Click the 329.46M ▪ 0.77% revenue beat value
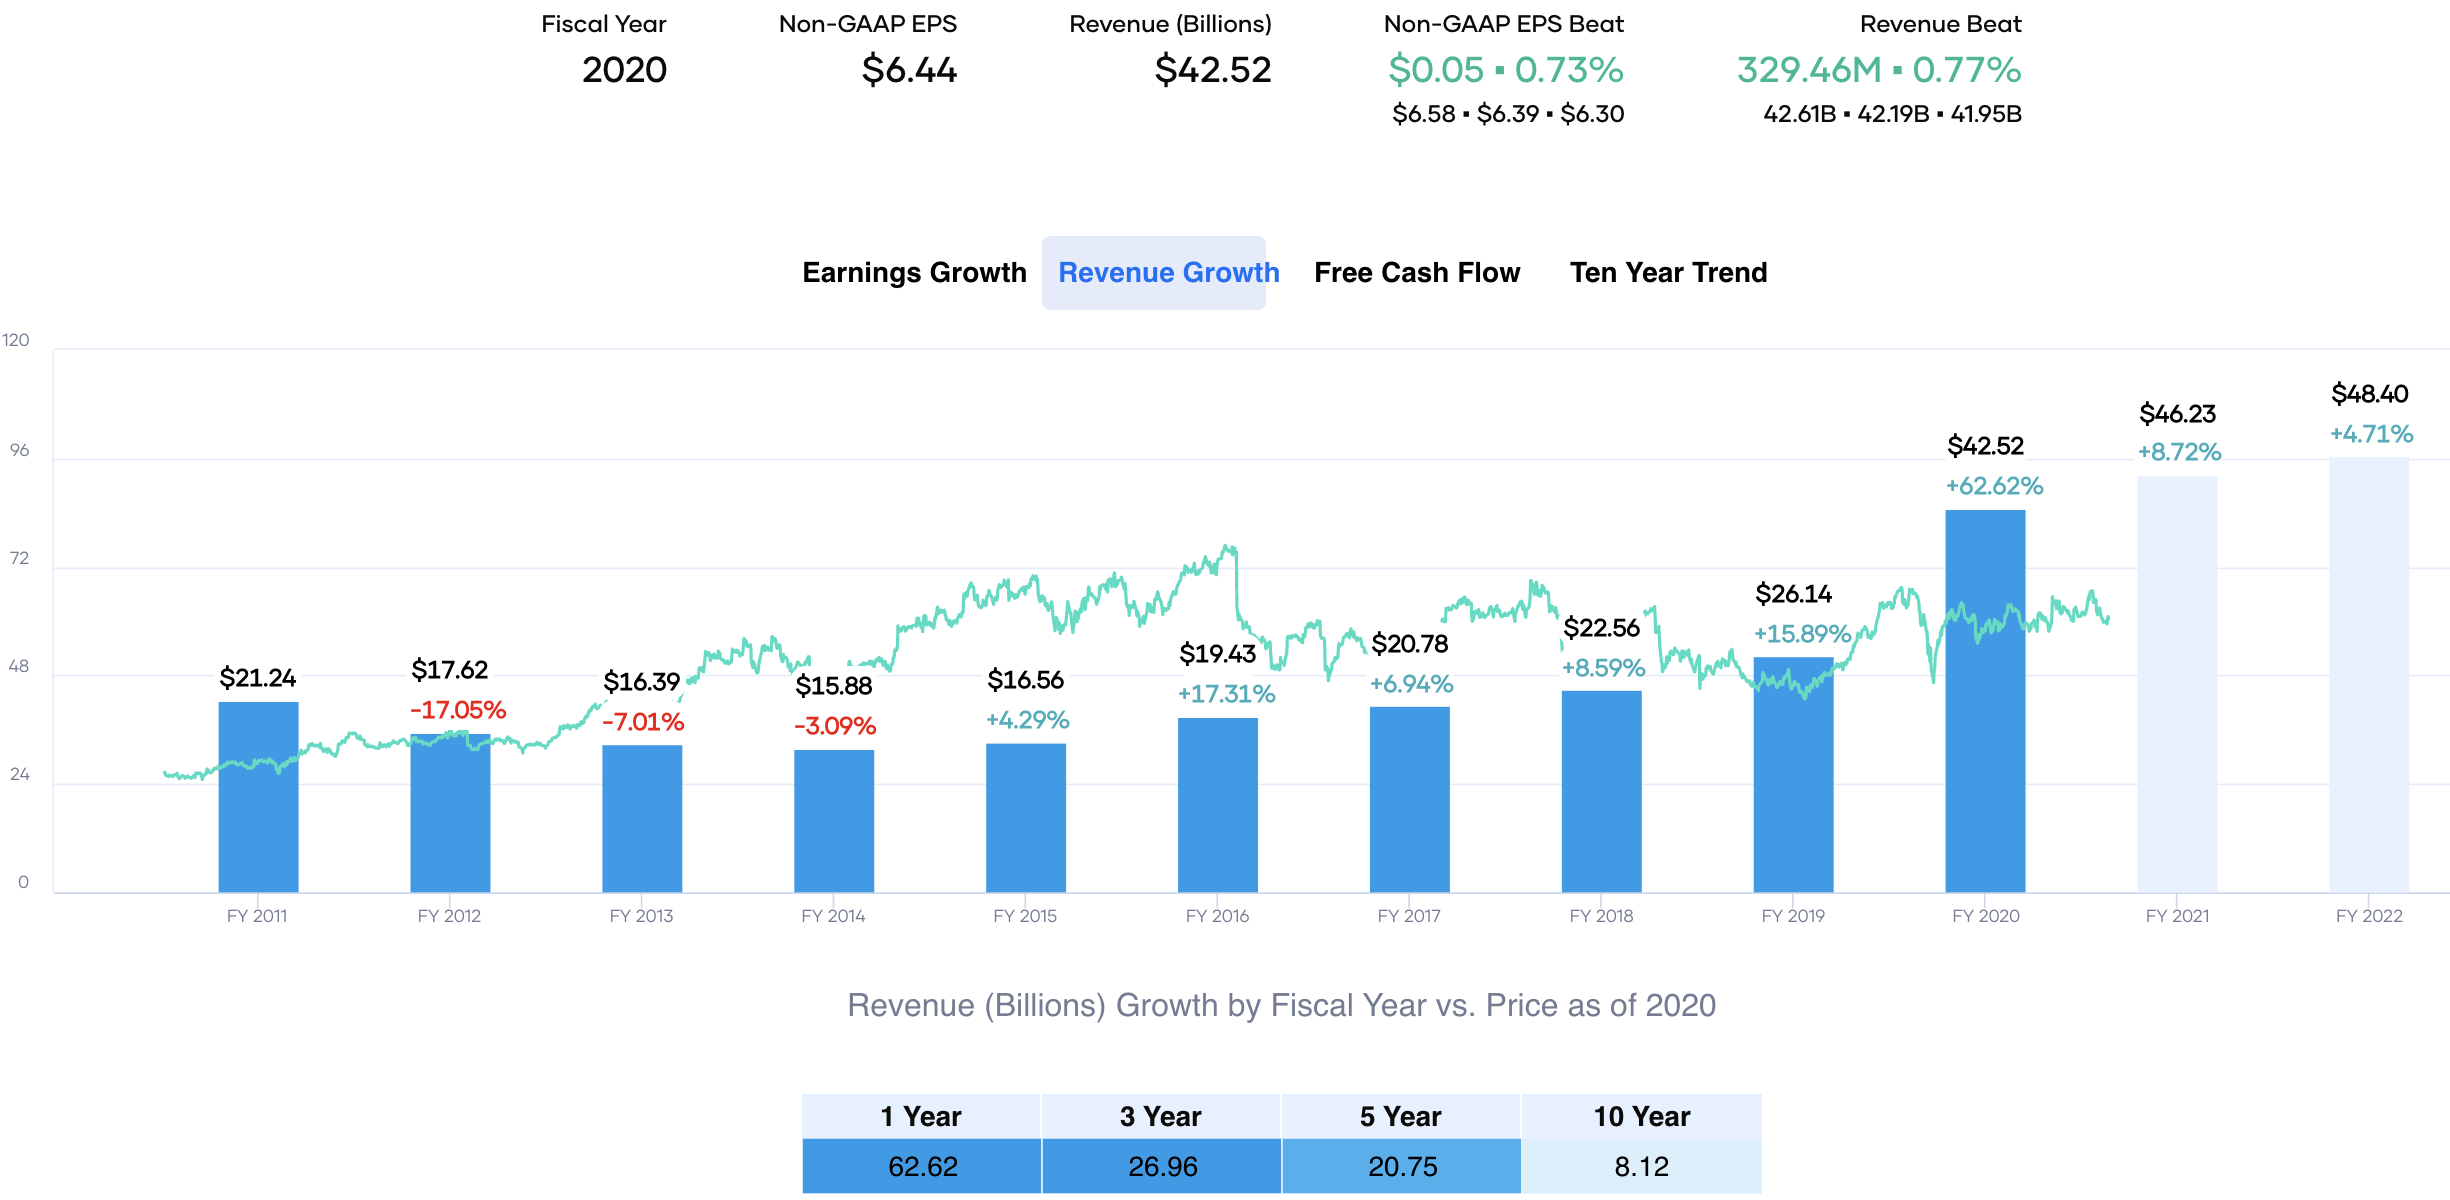Screen dimensions: 2450x1200 (x=1879, y=70)
